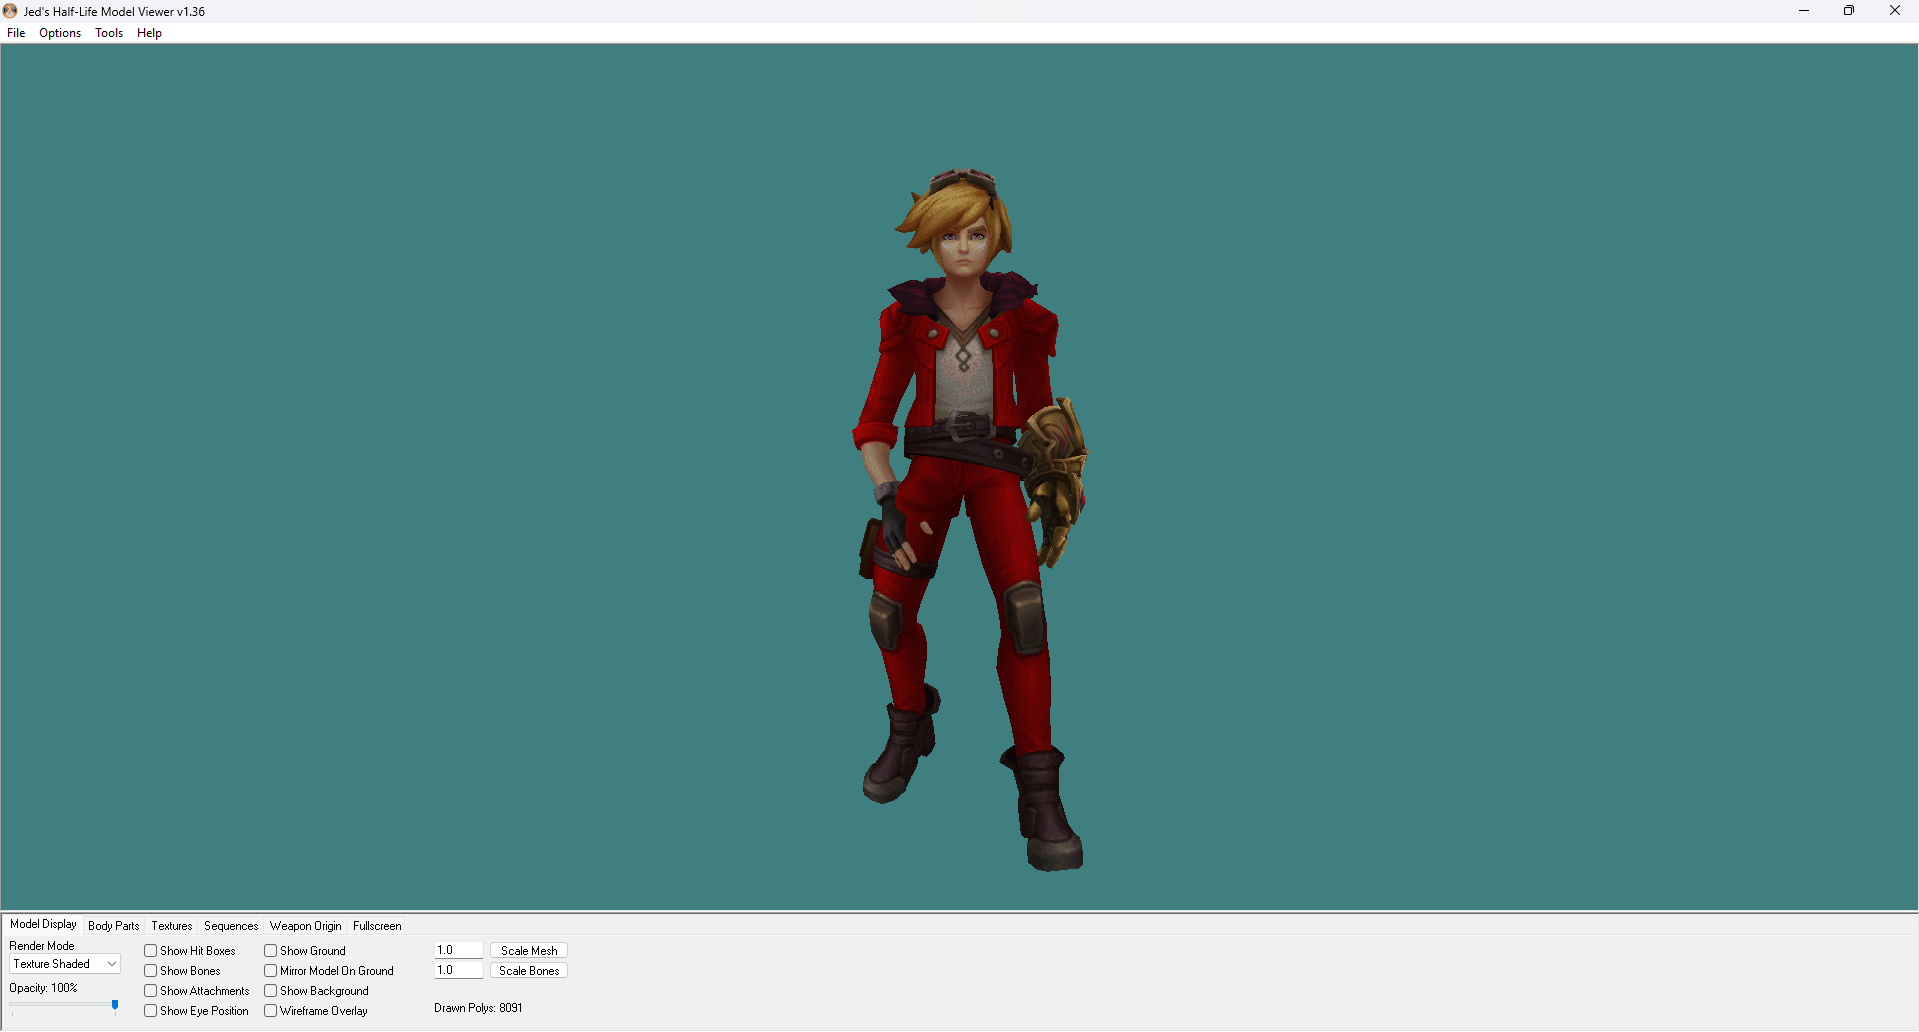
Task: Click the model viewer app icon
Action: click(10, 11)
